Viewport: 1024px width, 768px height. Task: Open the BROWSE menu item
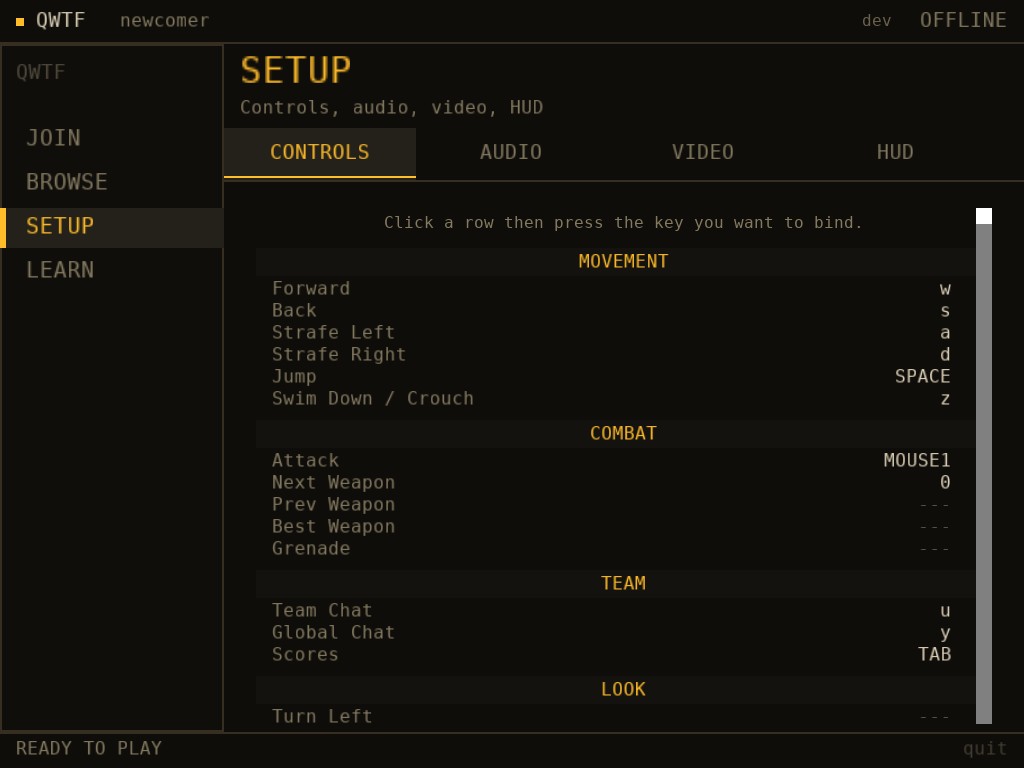pos(112,182)
